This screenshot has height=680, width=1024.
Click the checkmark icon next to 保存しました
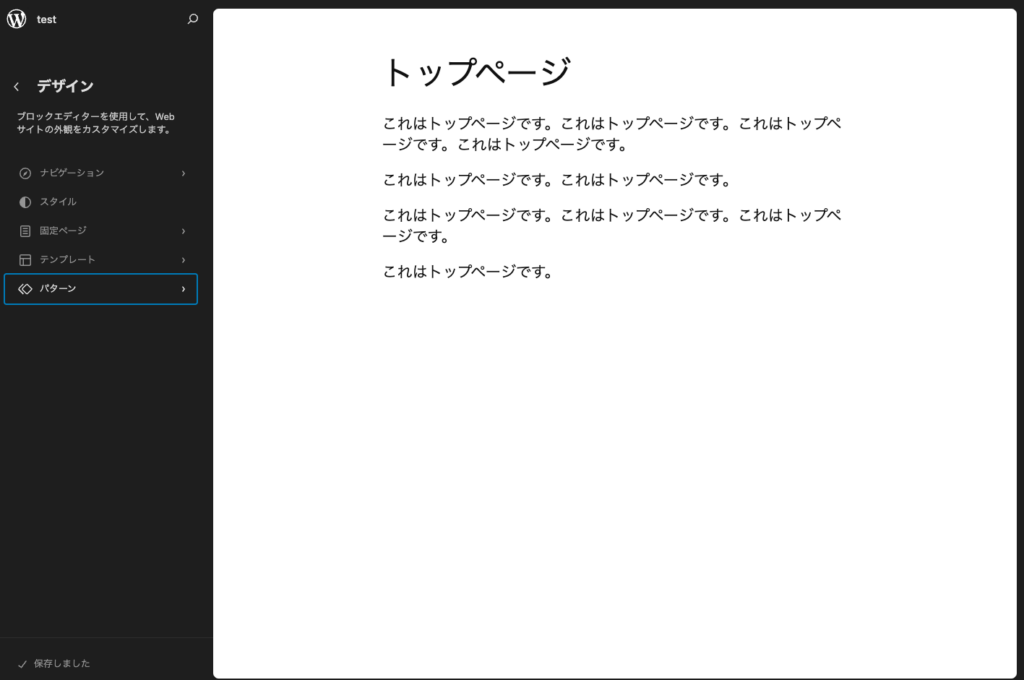[22, 663]
